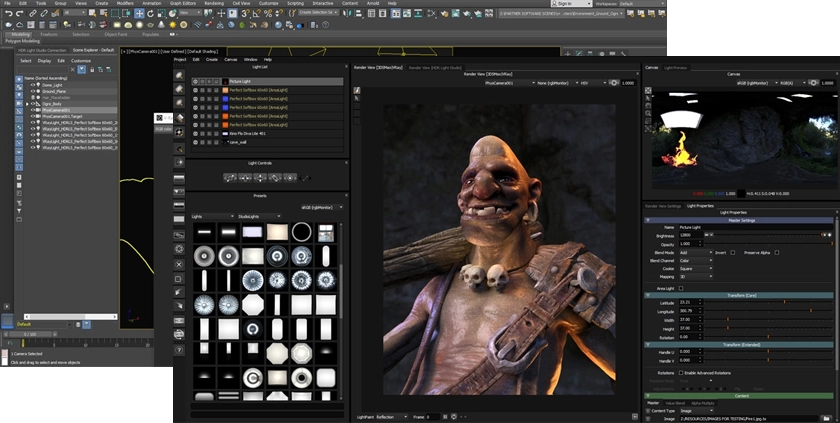
Task: Click the help question mark icon in toolbar
Action: (326, 25)
